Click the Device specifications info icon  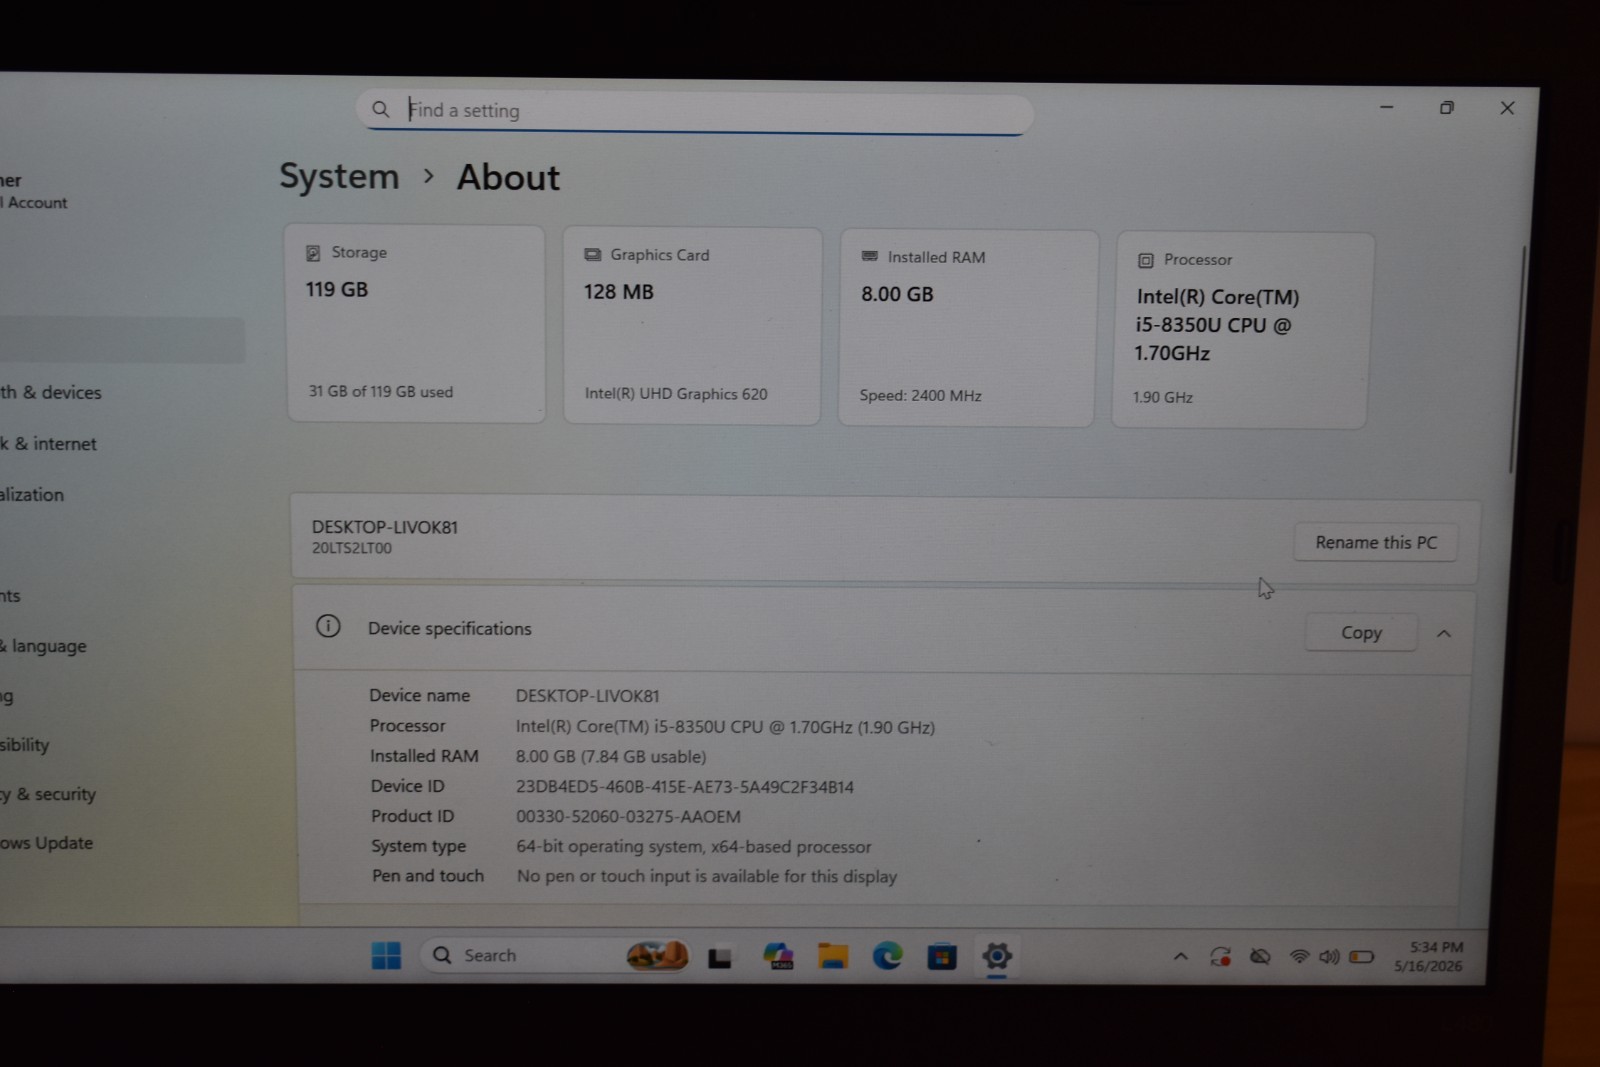click(x=328, y=627)
